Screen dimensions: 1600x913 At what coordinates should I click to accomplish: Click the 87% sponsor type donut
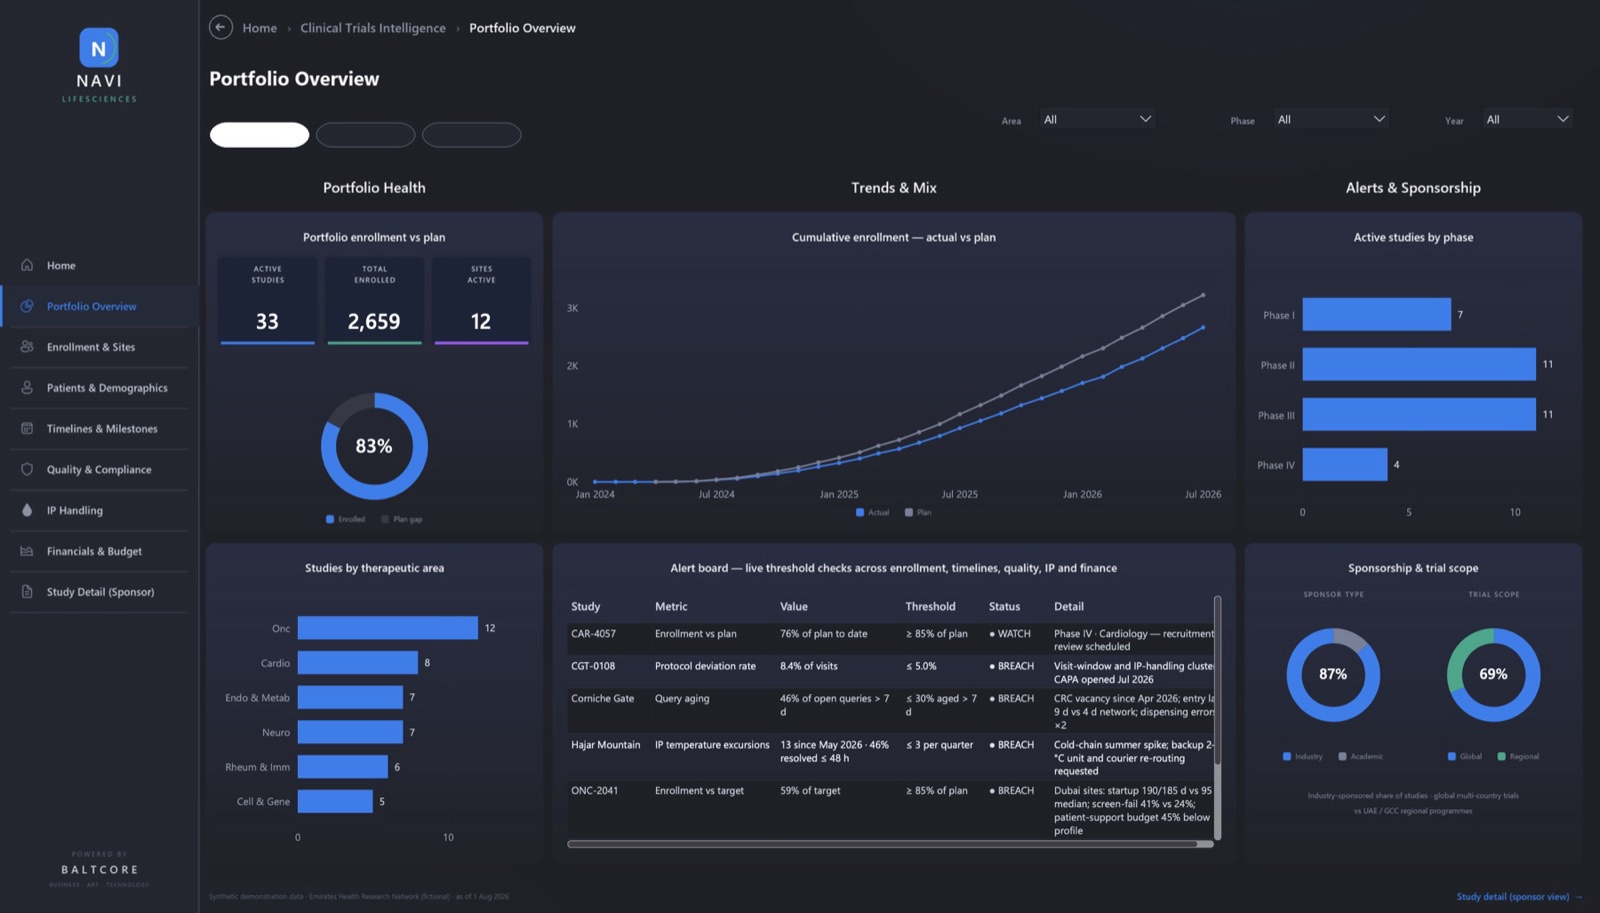tap(1333, 675)
